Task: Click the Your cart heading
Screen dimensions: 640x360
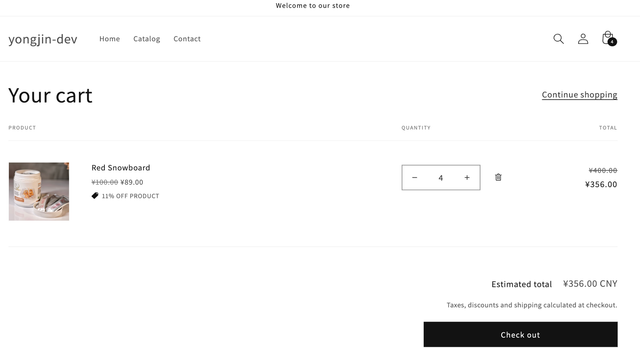Action: 50,96
